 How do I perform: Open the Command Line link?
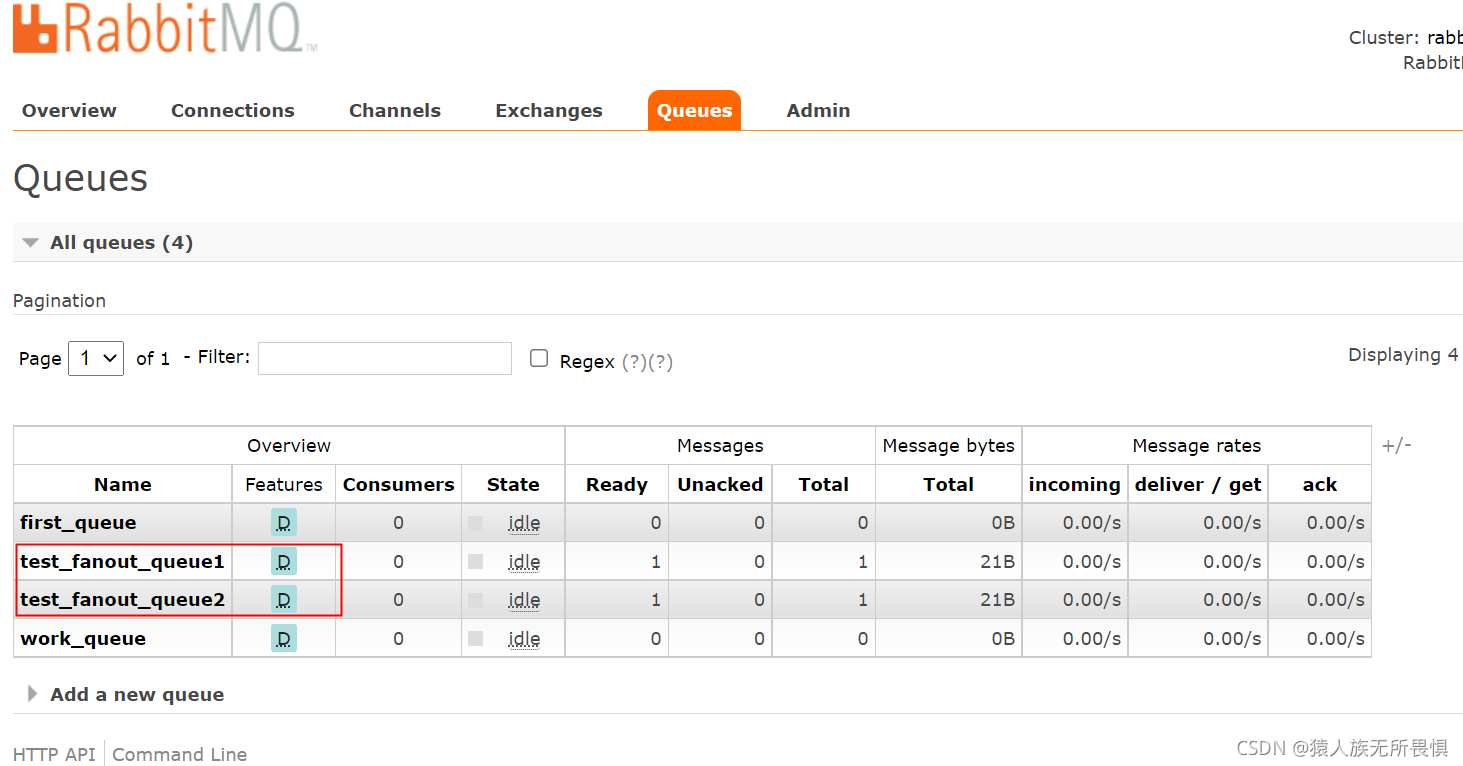point(180,755)
